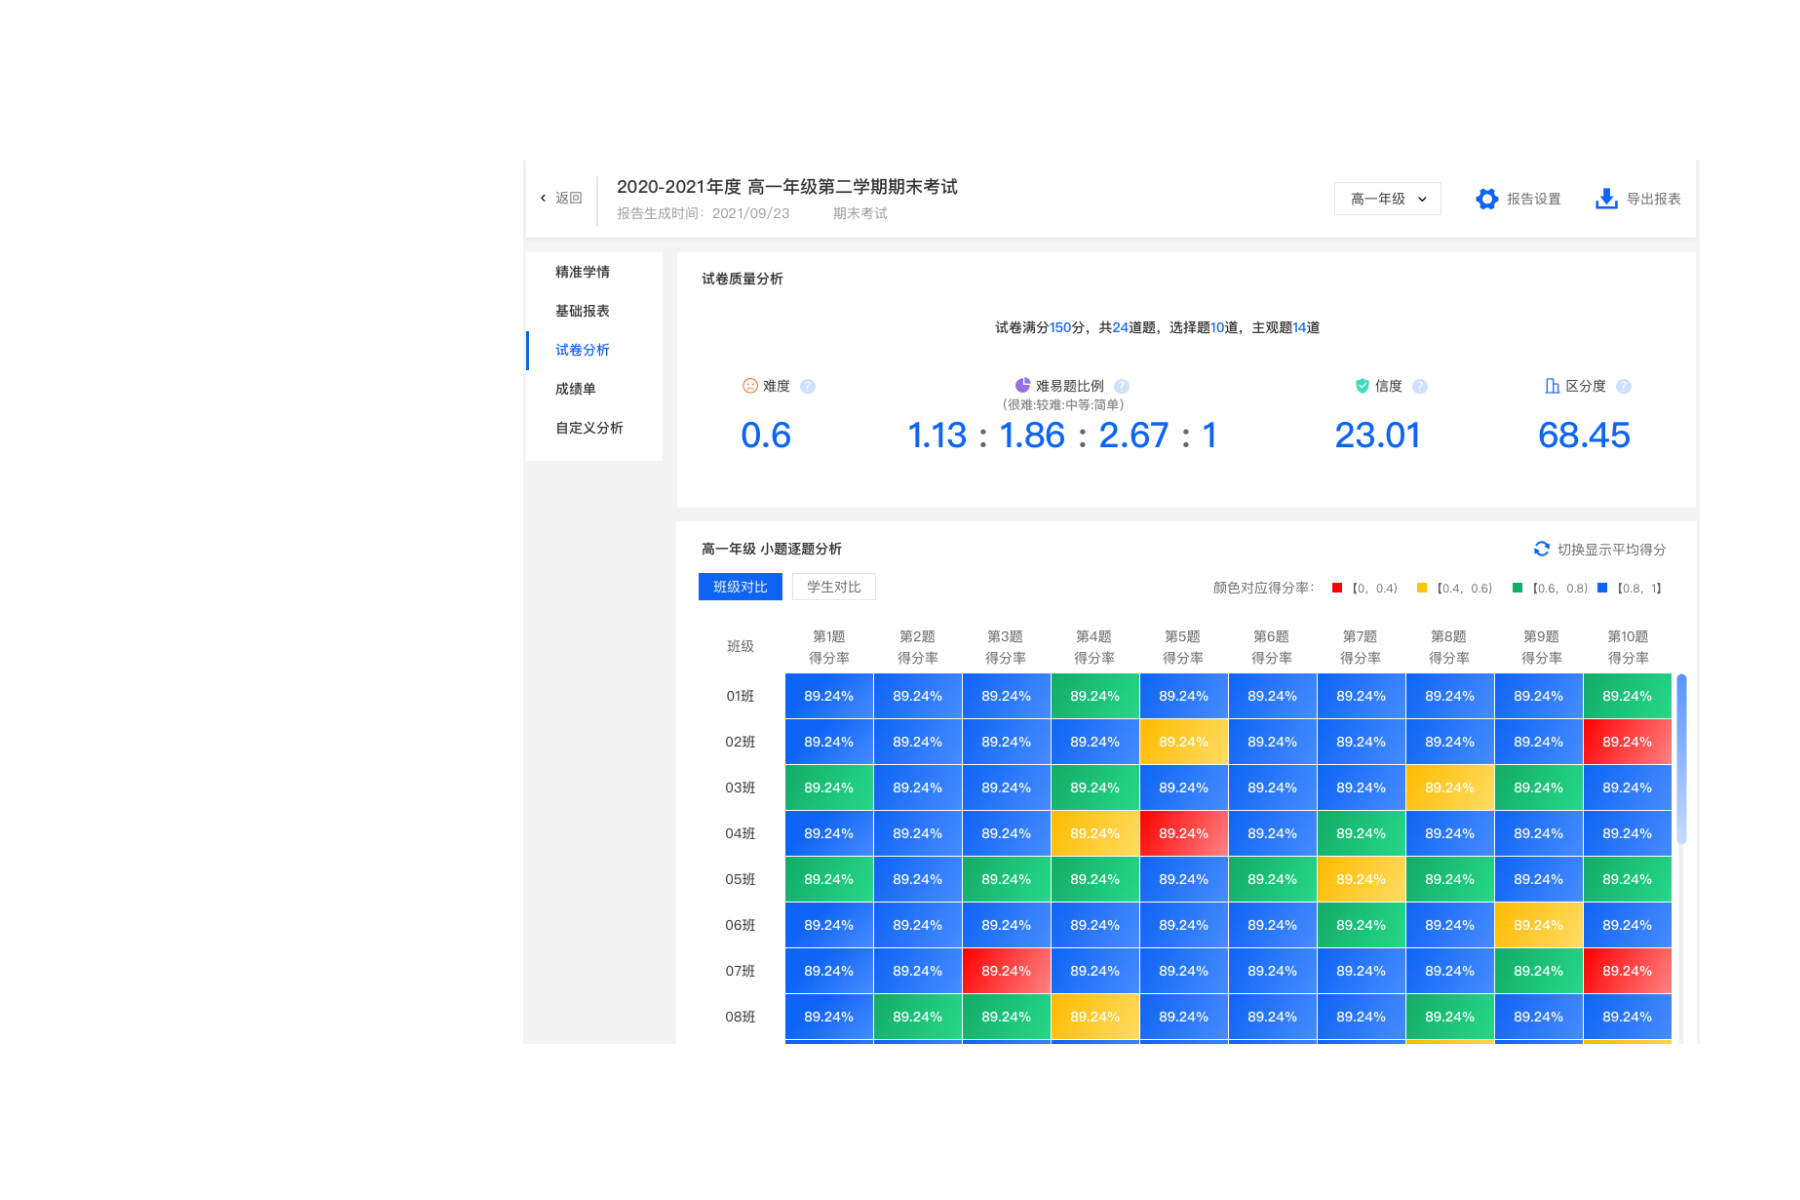The height and width of the screenshot is (1200, 1800).
Task: Click the 试卷分析 sidebar item
Action: (582, 350)
